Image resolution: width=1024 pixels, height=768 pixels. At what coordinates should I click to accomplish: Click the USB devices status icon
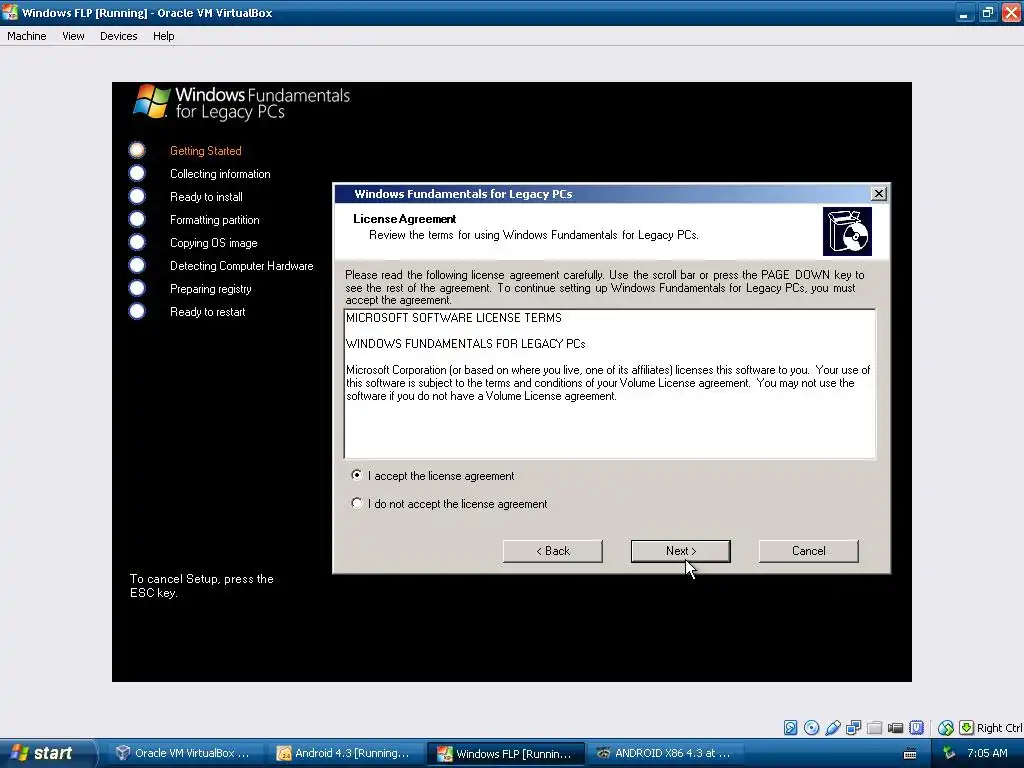click(833, 728)
